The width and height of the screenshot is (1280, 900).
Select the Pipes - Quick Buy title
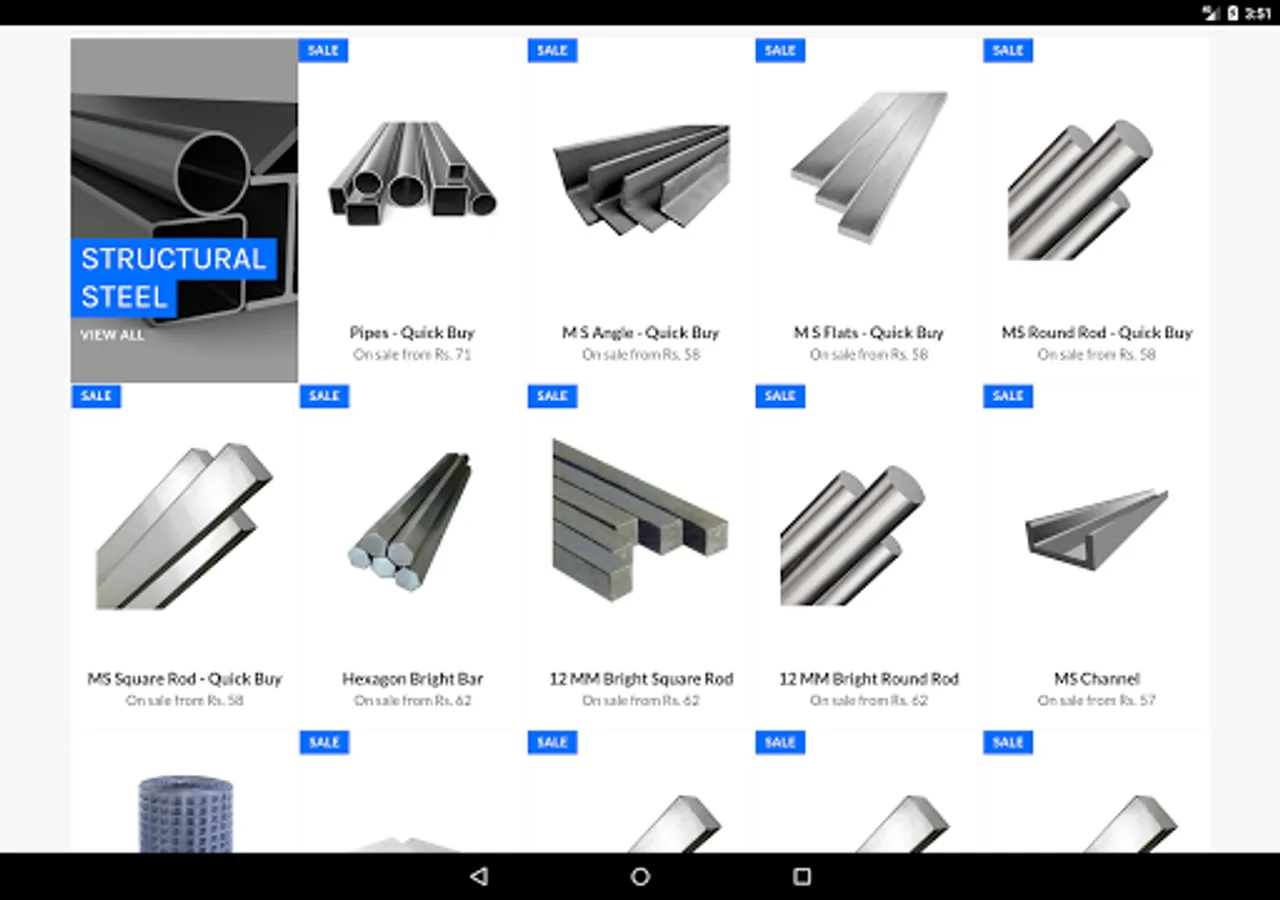tap(412, 333)
